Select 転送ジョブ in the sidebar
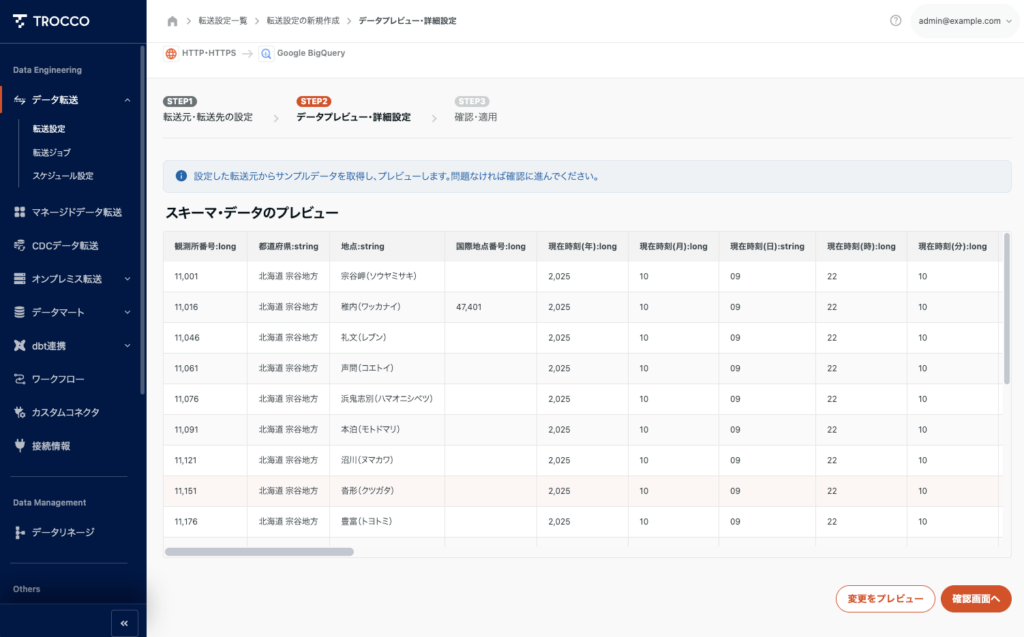The height and width of the screenshot is (637, 1024). click(x=51, y=152)
